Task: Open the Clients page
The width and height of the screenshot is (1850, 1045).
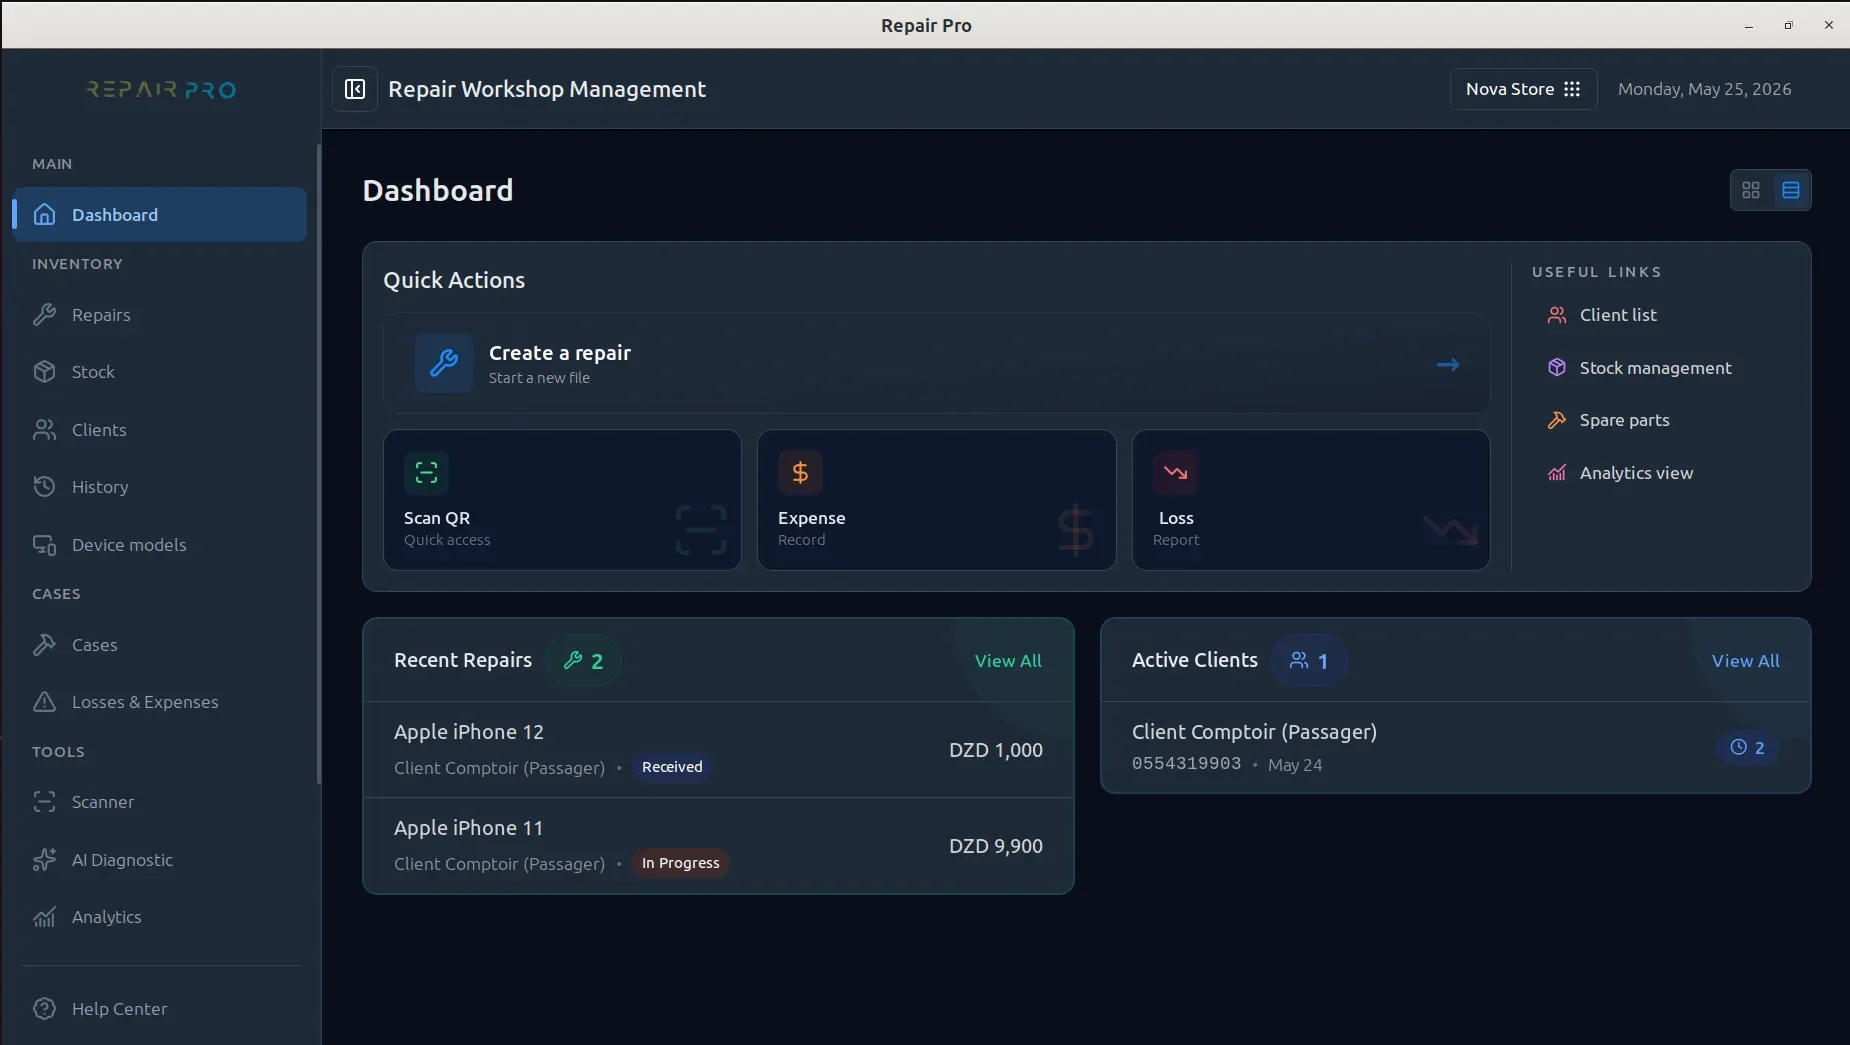Action: click(x=160, y=430)
